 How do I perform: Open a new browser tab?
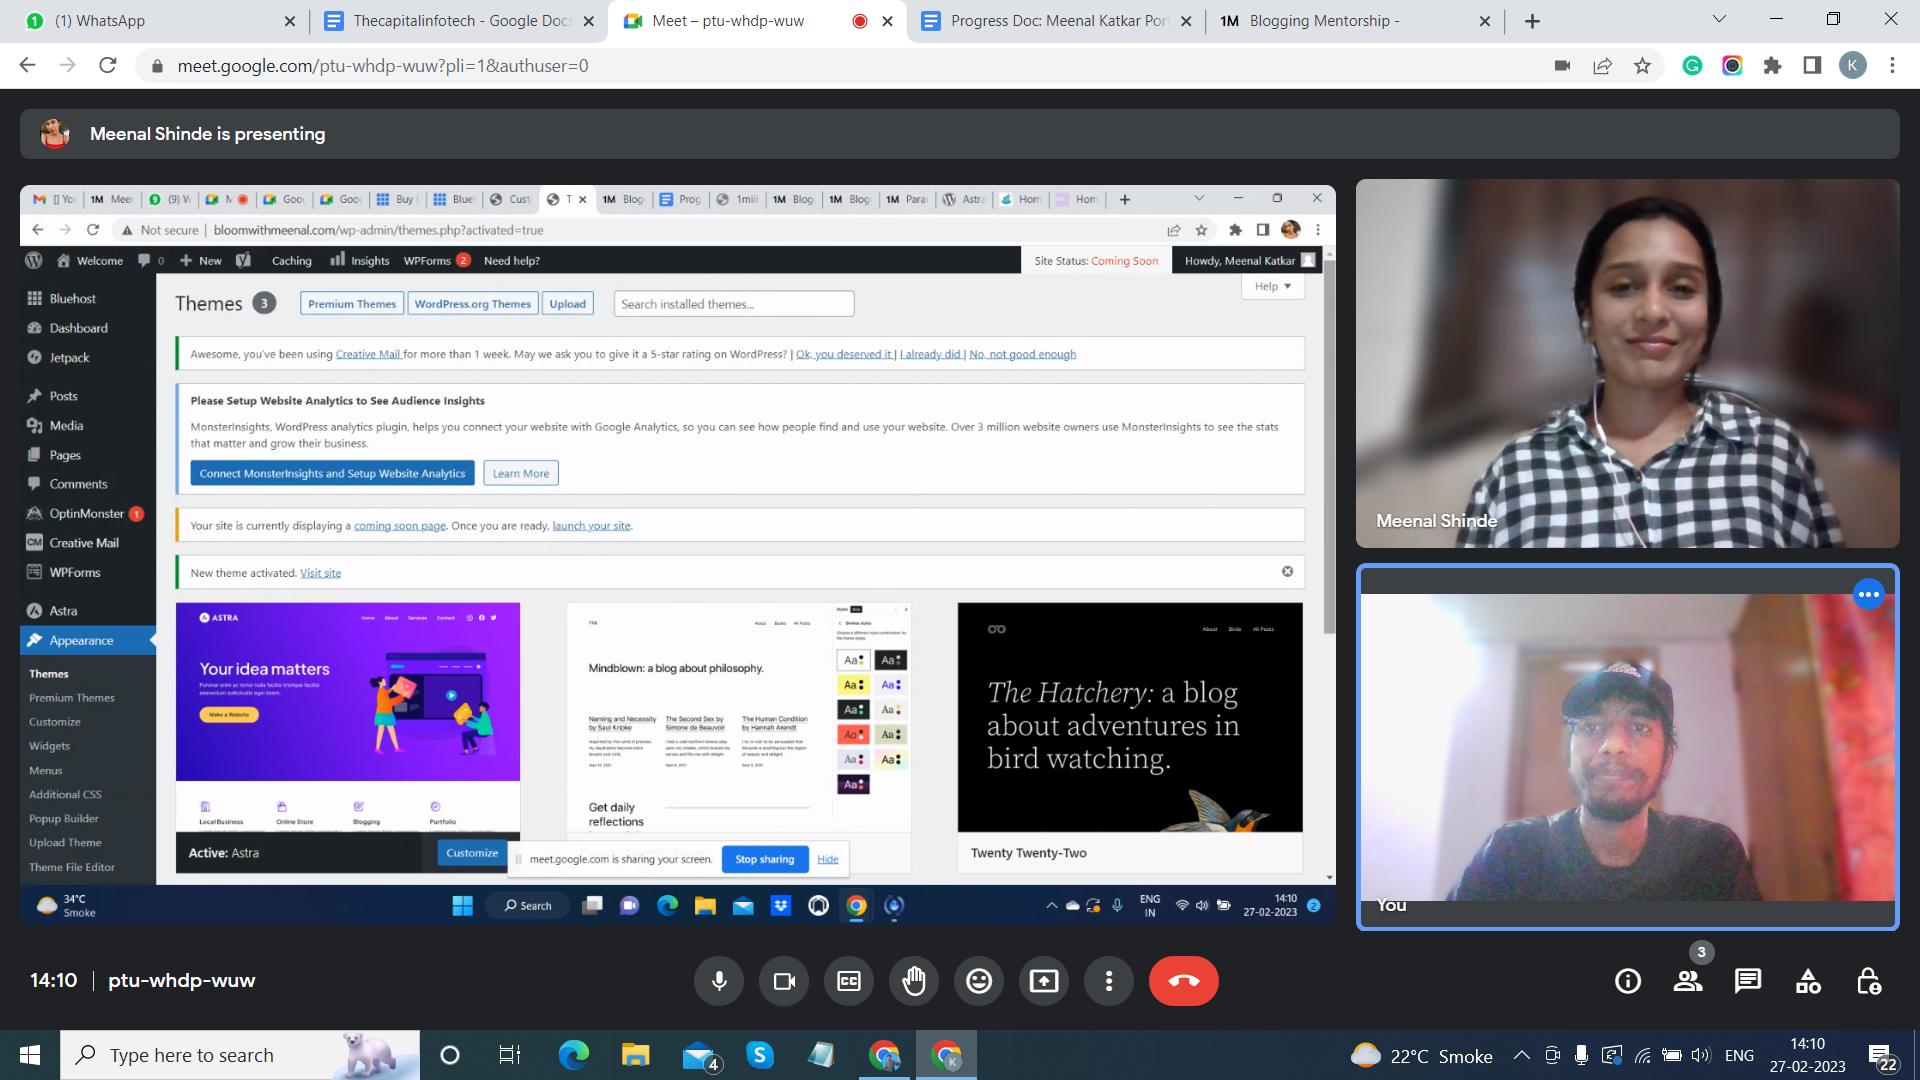coord(1532,21)
